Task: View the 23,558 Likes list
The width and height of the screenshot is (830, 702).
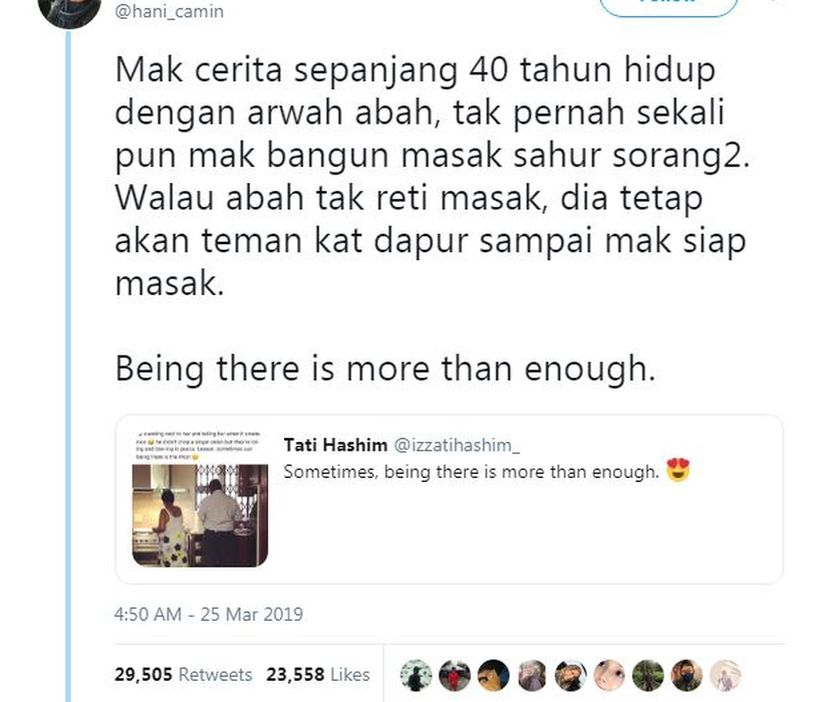Action: (318, 674)
